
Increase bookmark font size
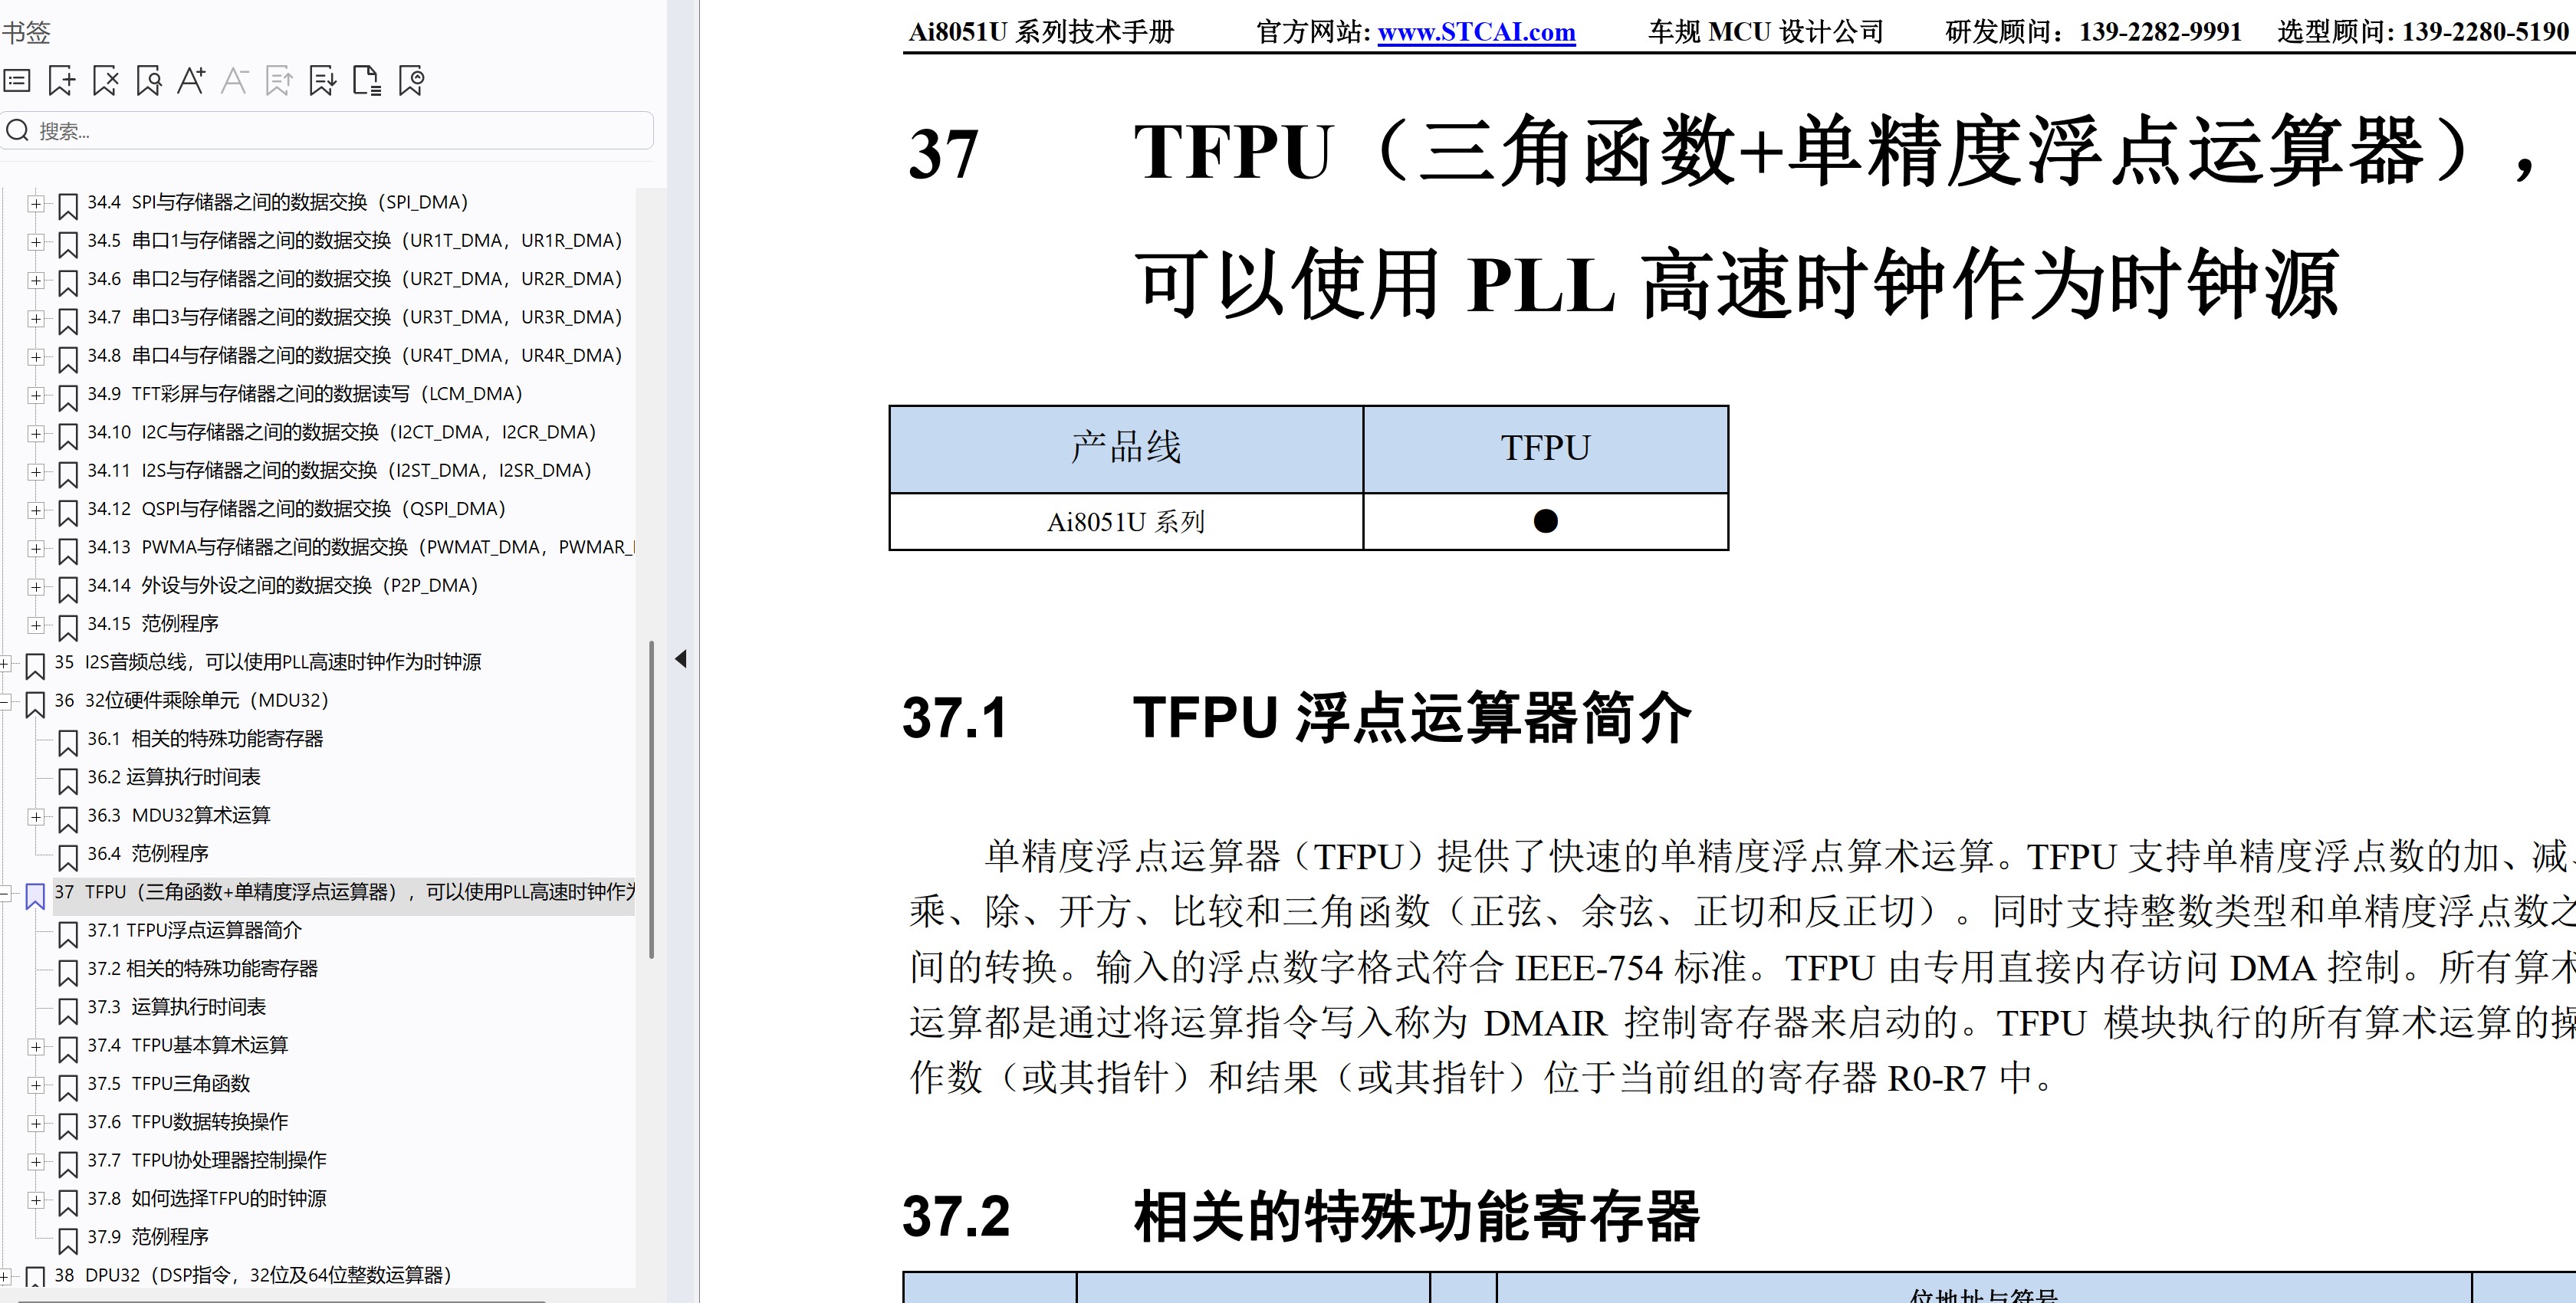191,81
